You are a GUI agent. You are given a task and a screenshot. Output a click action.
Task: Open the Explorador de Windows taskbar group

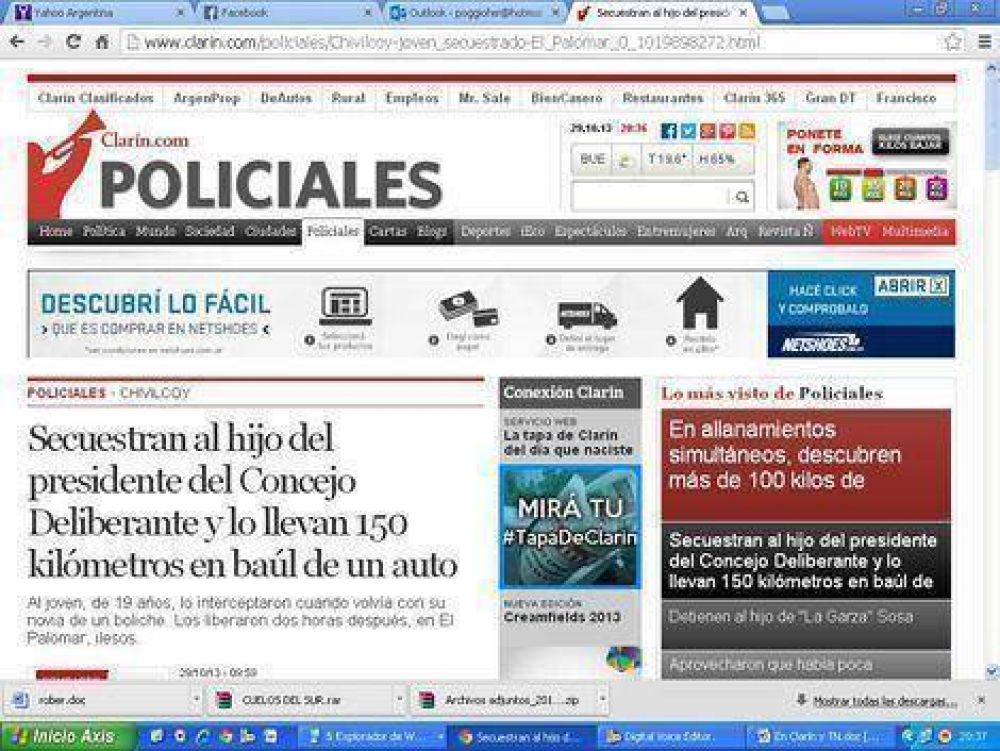376,737
